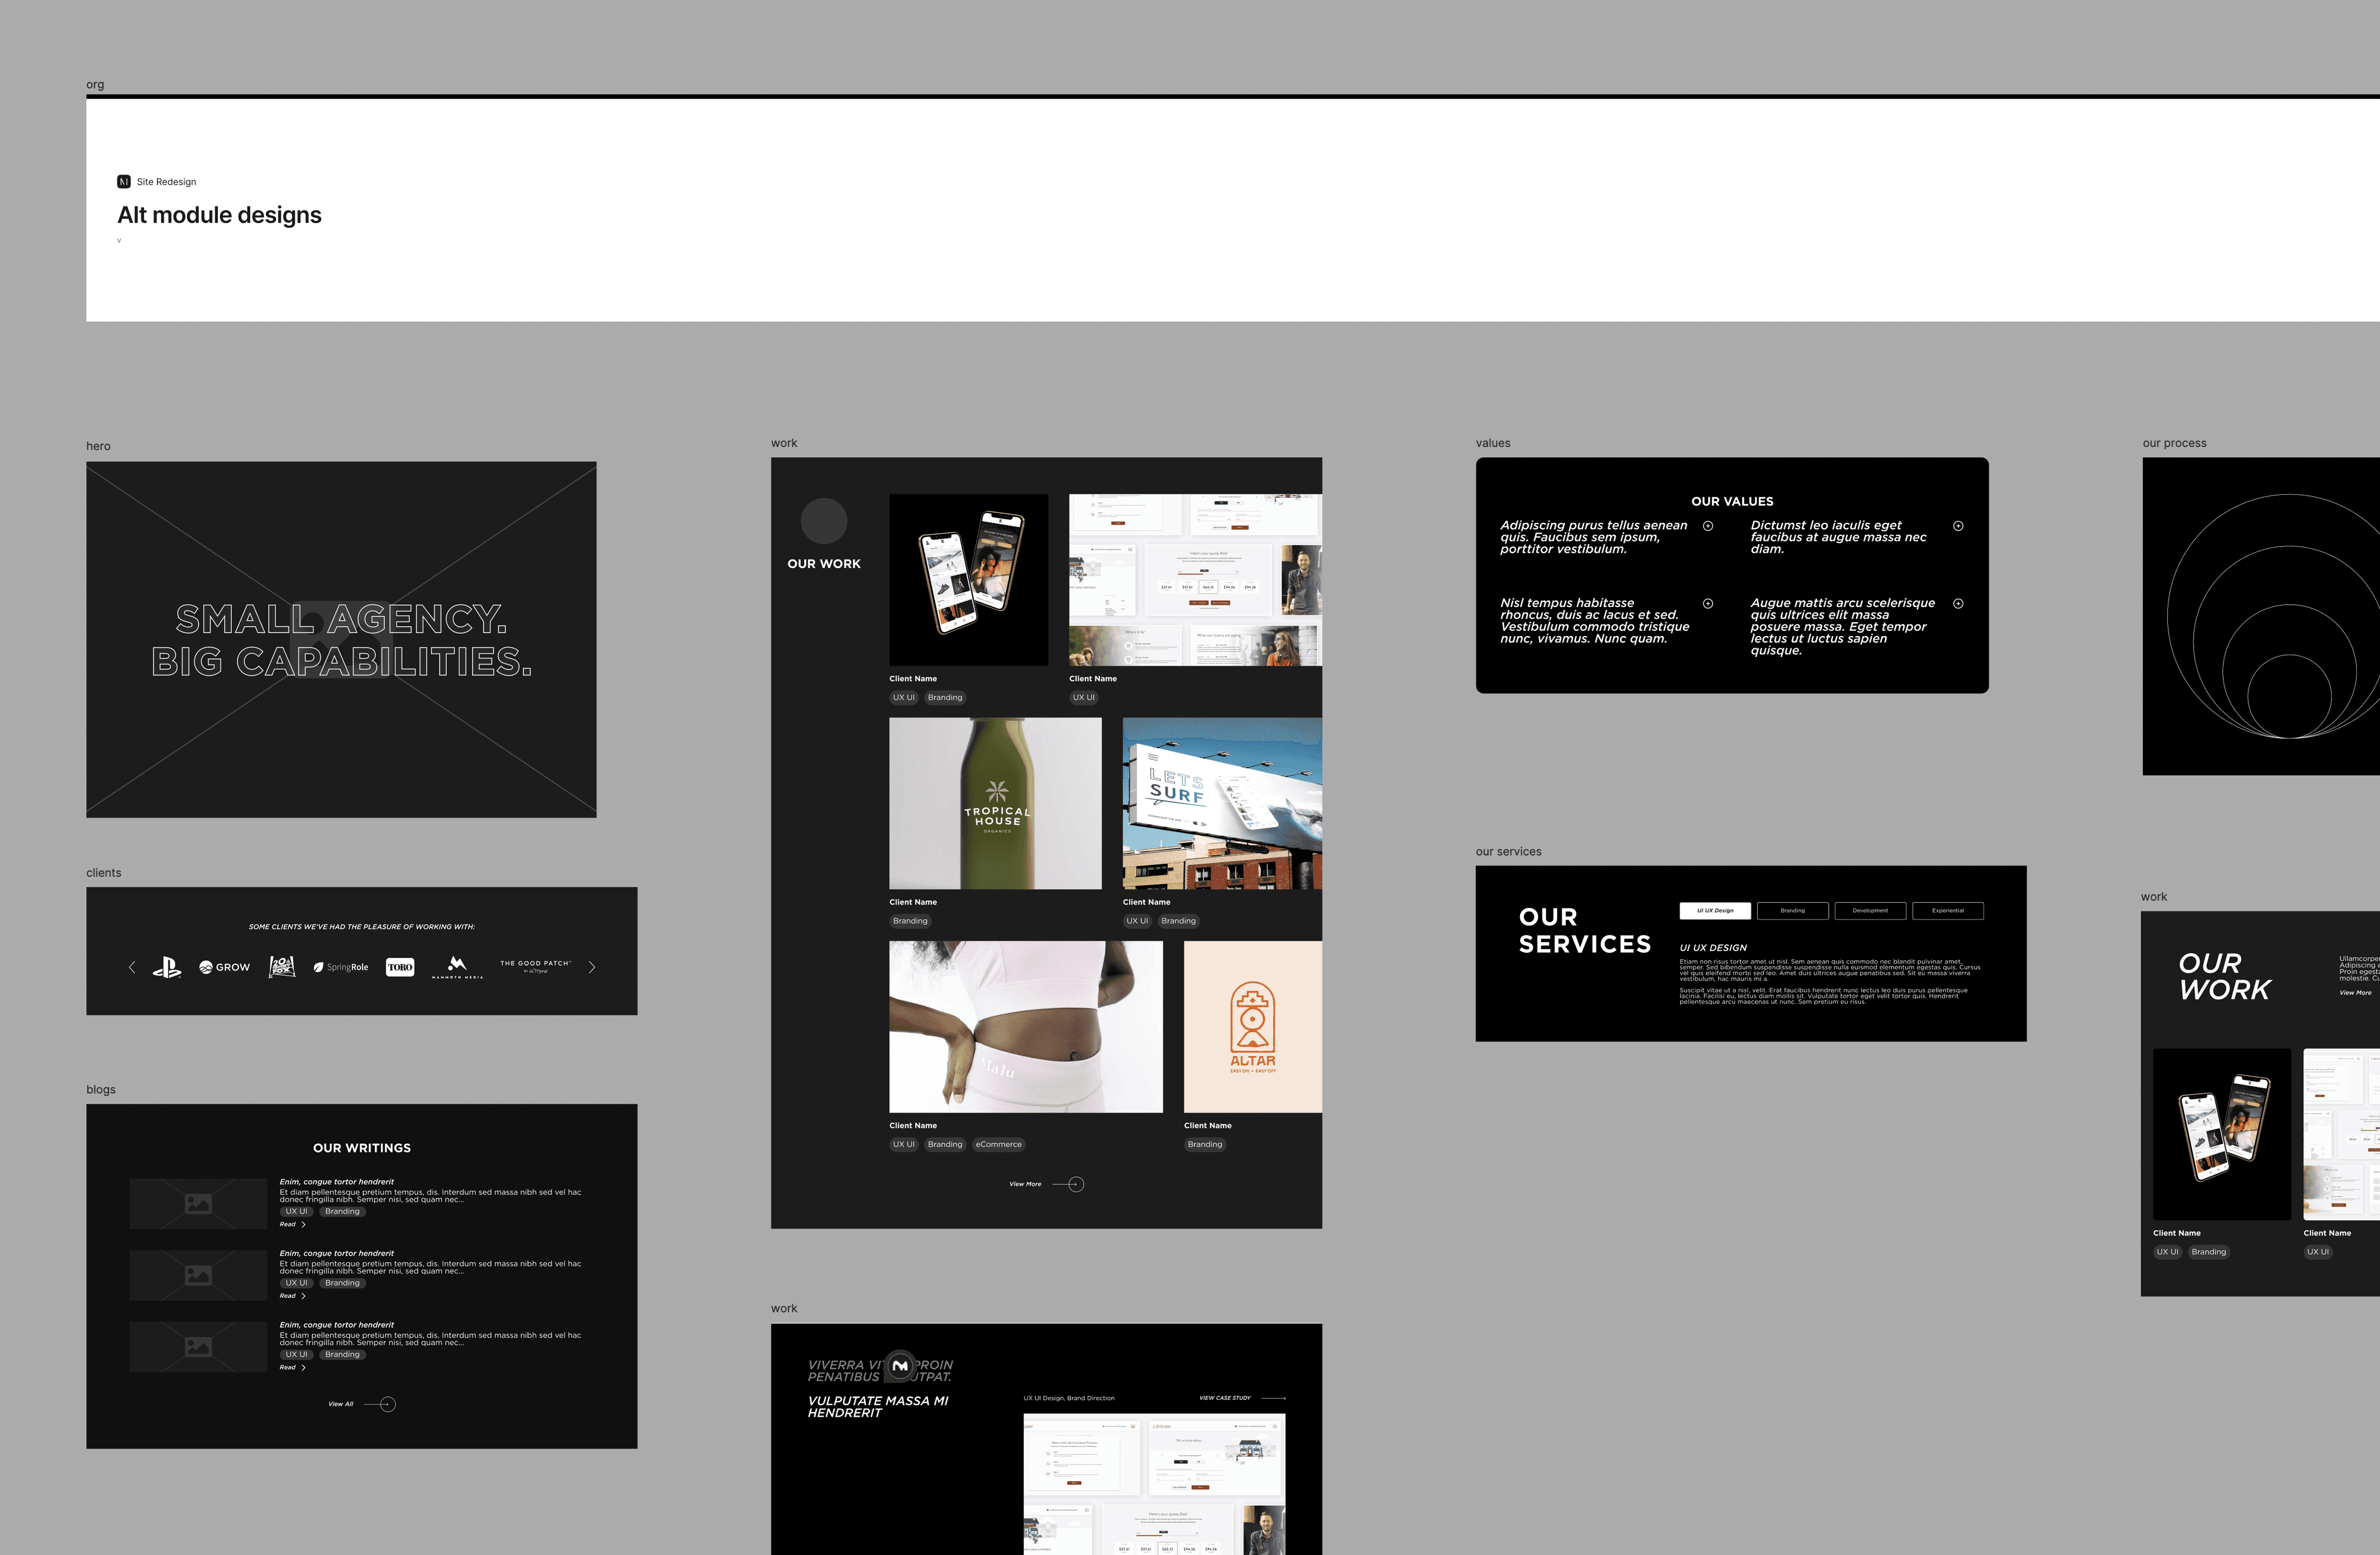This screenshot has width=2380, height=1555.
Task: Go to previous clients with left chevron
Action: pyautogui.click(x=132, y=967)
